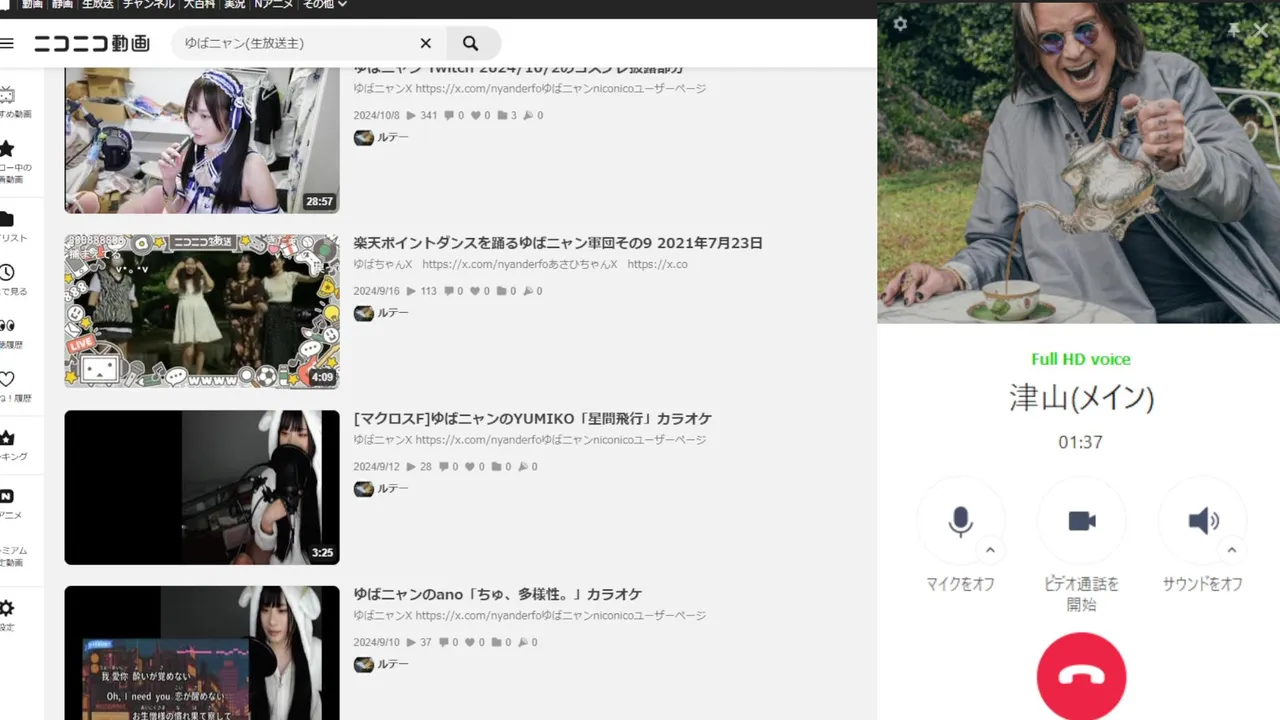The image size is (1280, 720).
Task: Mute the microphone in the call
Action: click(961, 521)
